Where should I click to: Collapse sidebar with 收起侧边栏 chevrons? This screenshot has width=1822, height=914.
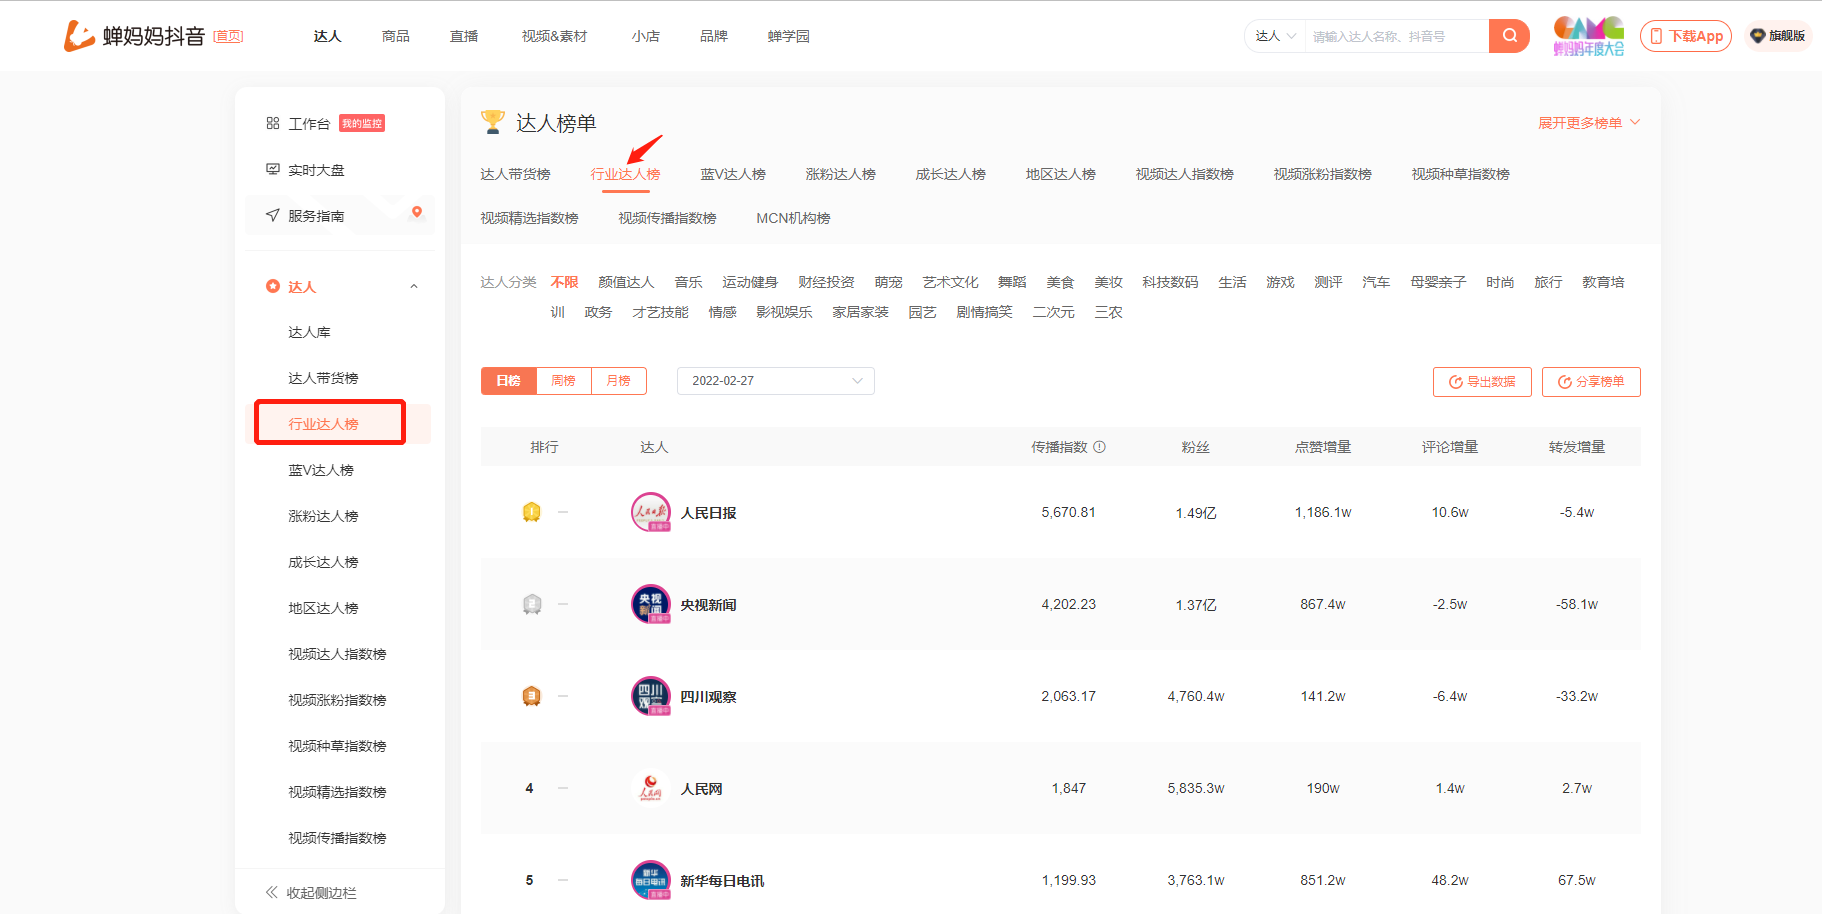coord(271,892)
